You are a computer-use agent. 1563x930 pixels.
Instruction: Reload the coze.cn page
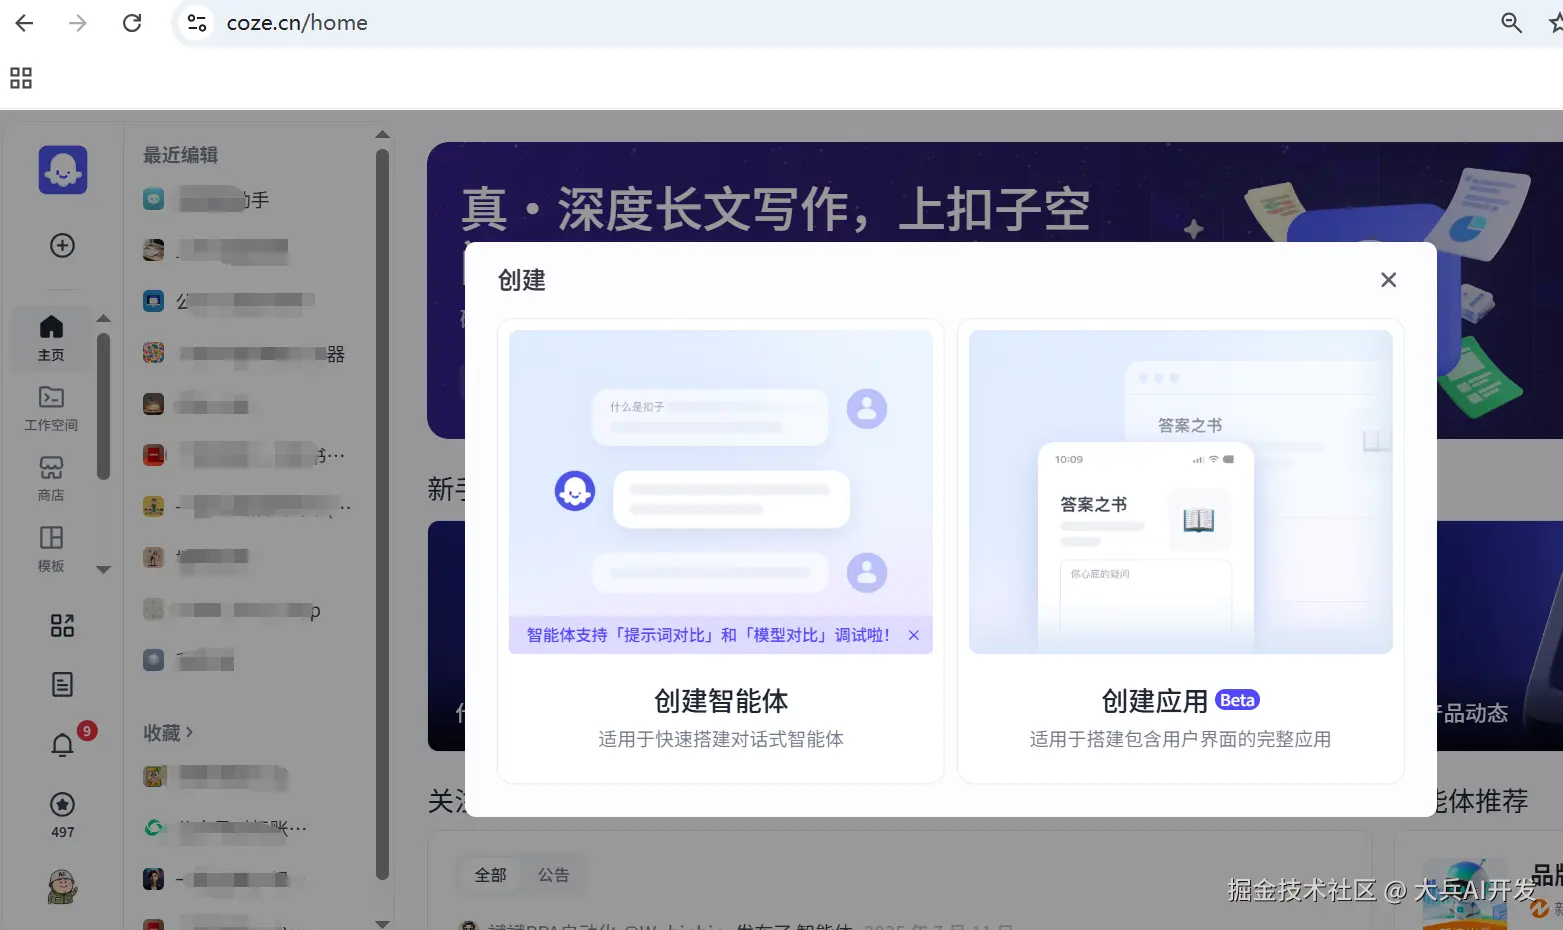point(132,23)
